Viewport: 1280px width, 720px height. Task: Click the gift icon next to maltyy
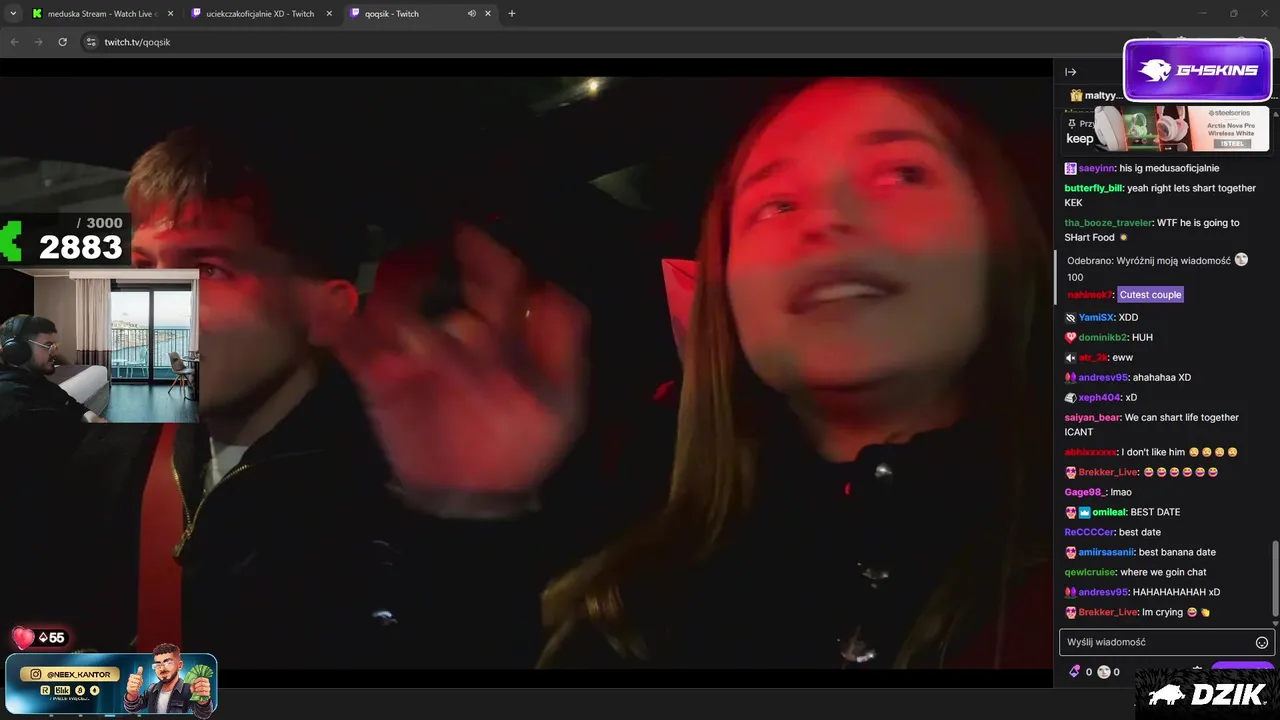[1076, 96]
